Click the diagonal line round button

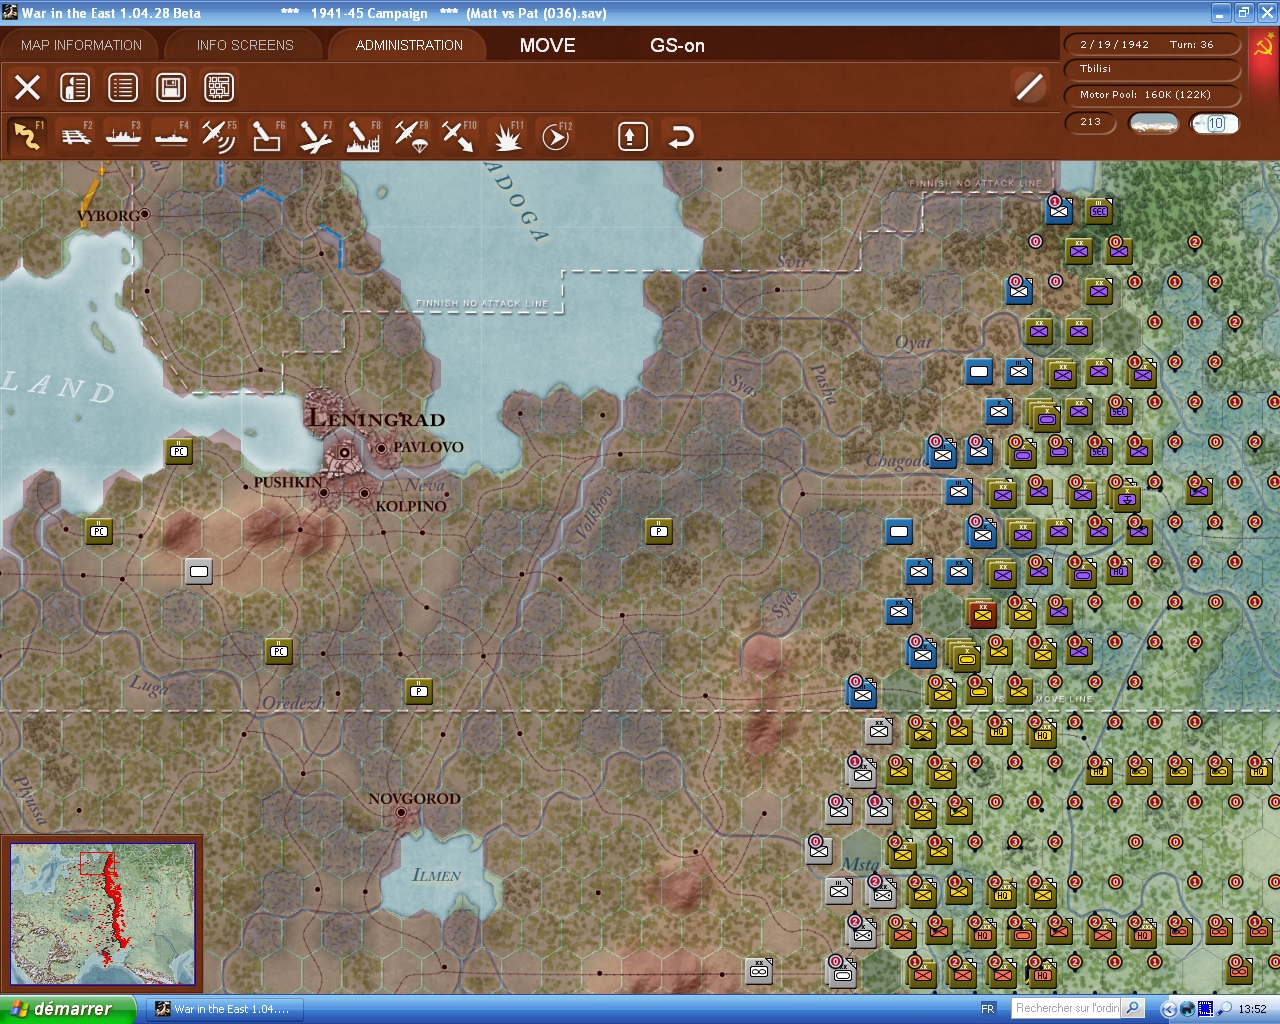(1029, 87)
